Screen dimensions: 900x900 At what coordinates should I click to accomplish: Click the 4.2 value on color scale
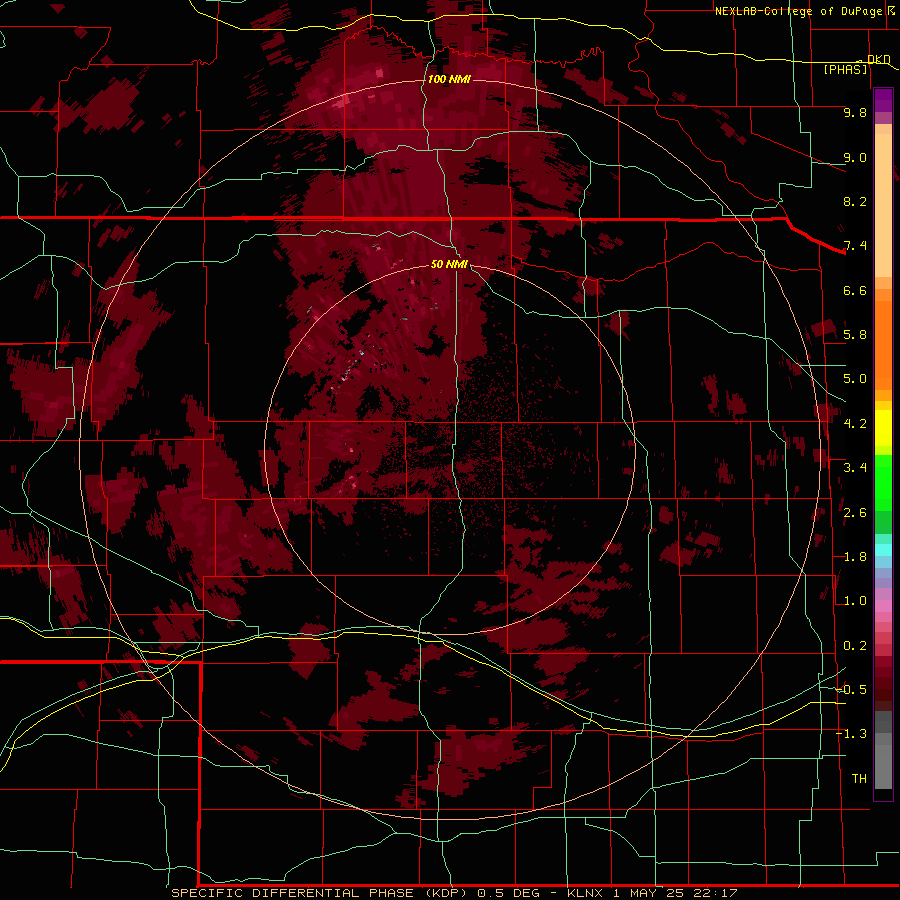click(855, 424)
